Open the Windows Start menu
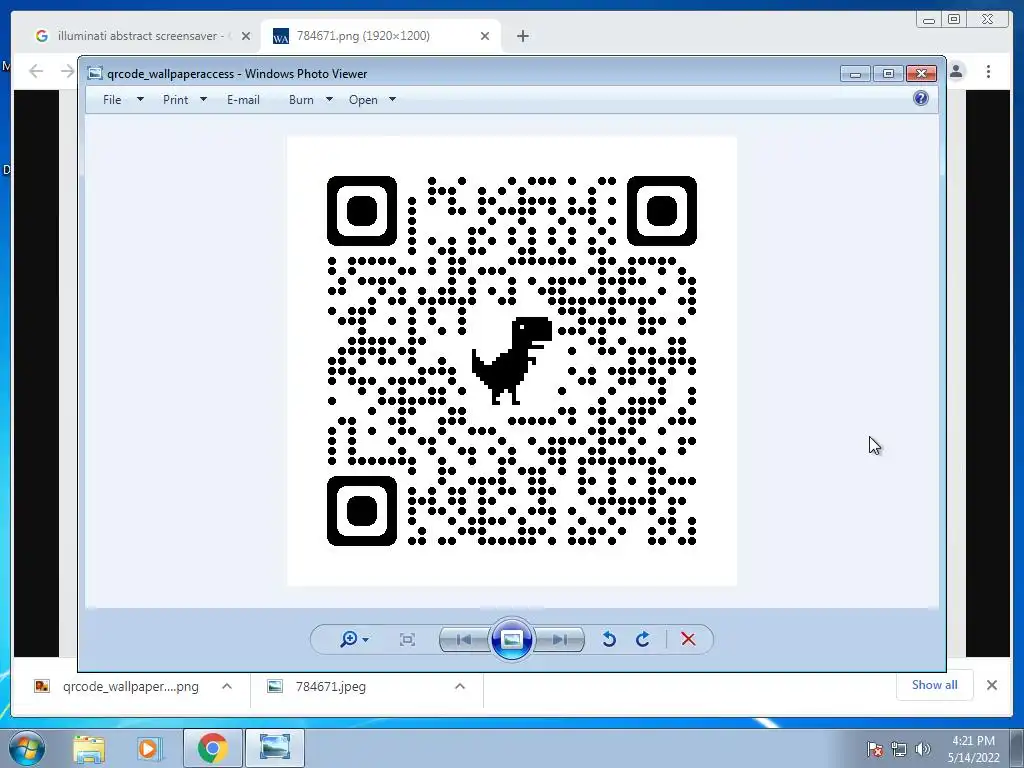 (x=27, y=748)
